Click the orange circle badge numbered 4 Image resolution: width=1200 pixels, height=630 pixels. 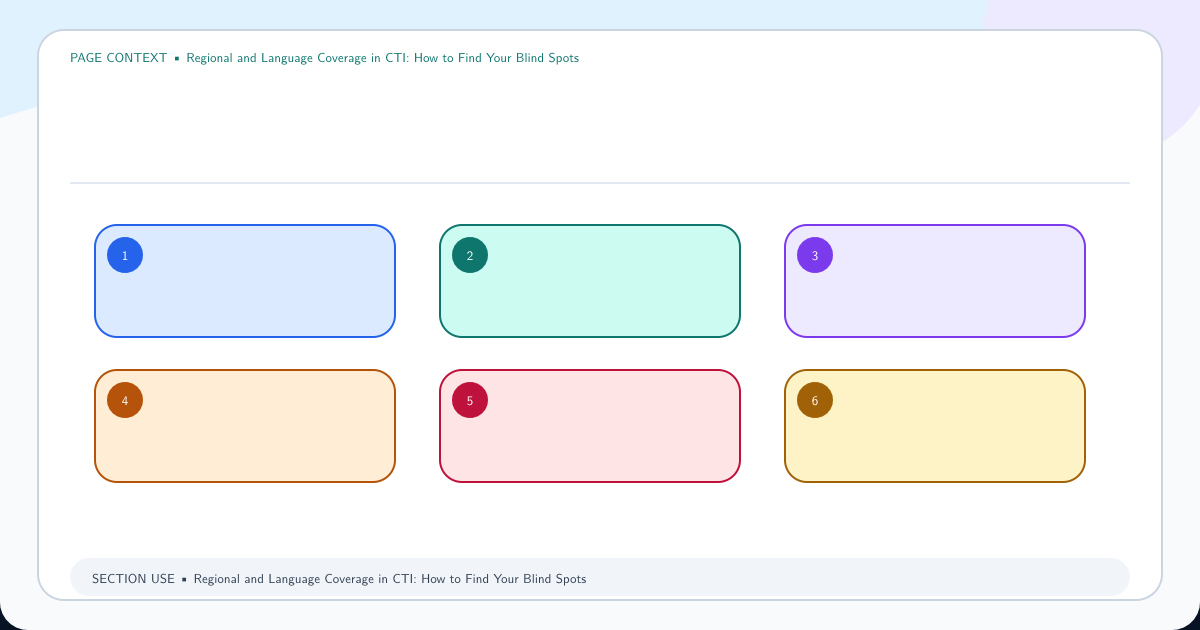coord(125,400)
